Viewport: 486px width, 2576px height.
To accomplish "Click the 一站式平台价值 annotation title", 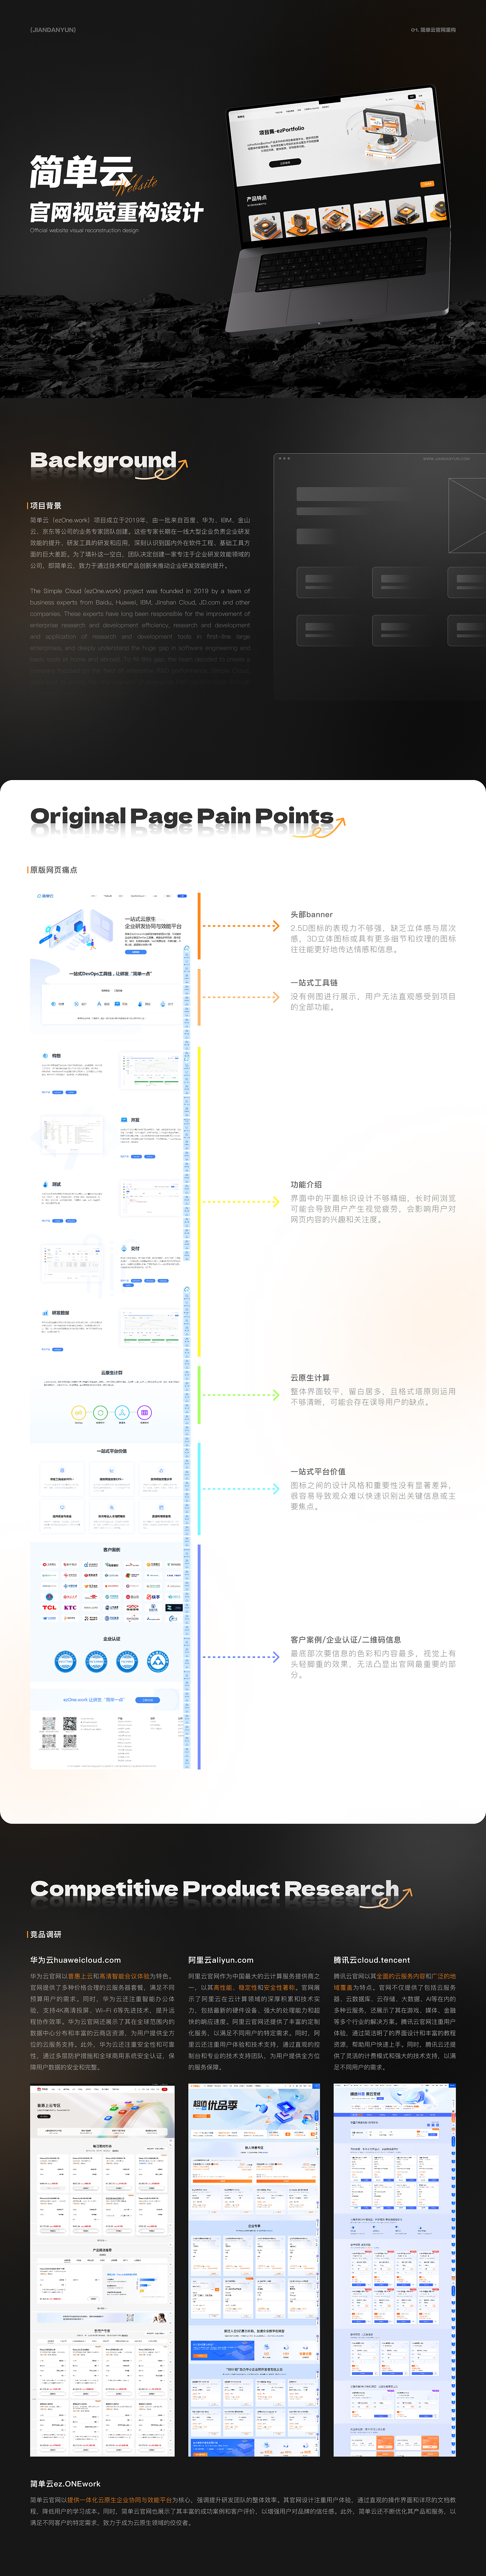I will (x=318, y=1472).
